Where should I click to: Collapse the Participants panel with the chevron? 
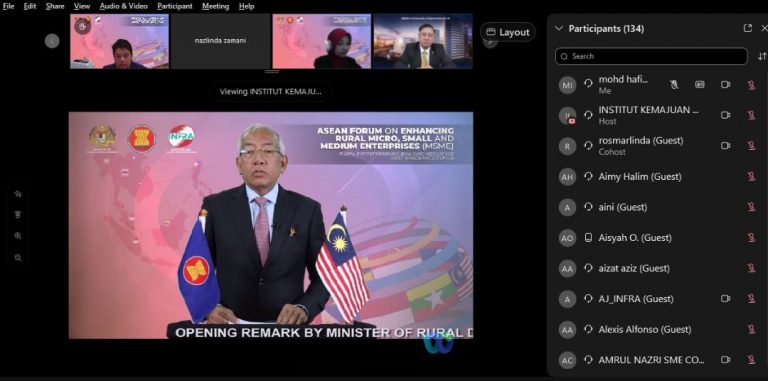click(x=558, y=28)
